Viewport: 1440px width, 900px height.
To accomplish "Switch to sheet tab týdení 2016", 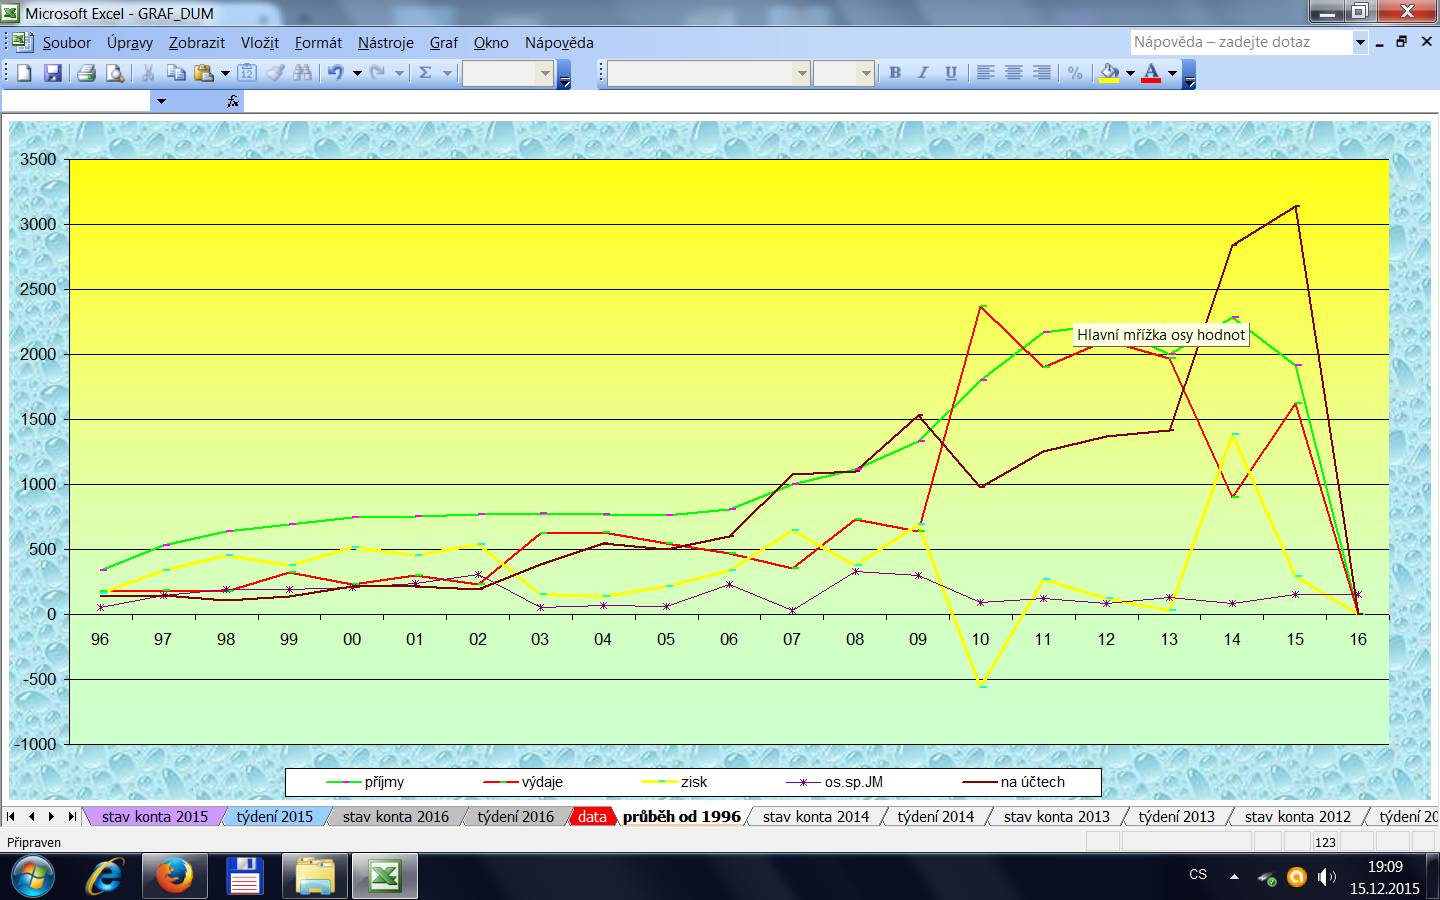I will (x=516, y=817).
